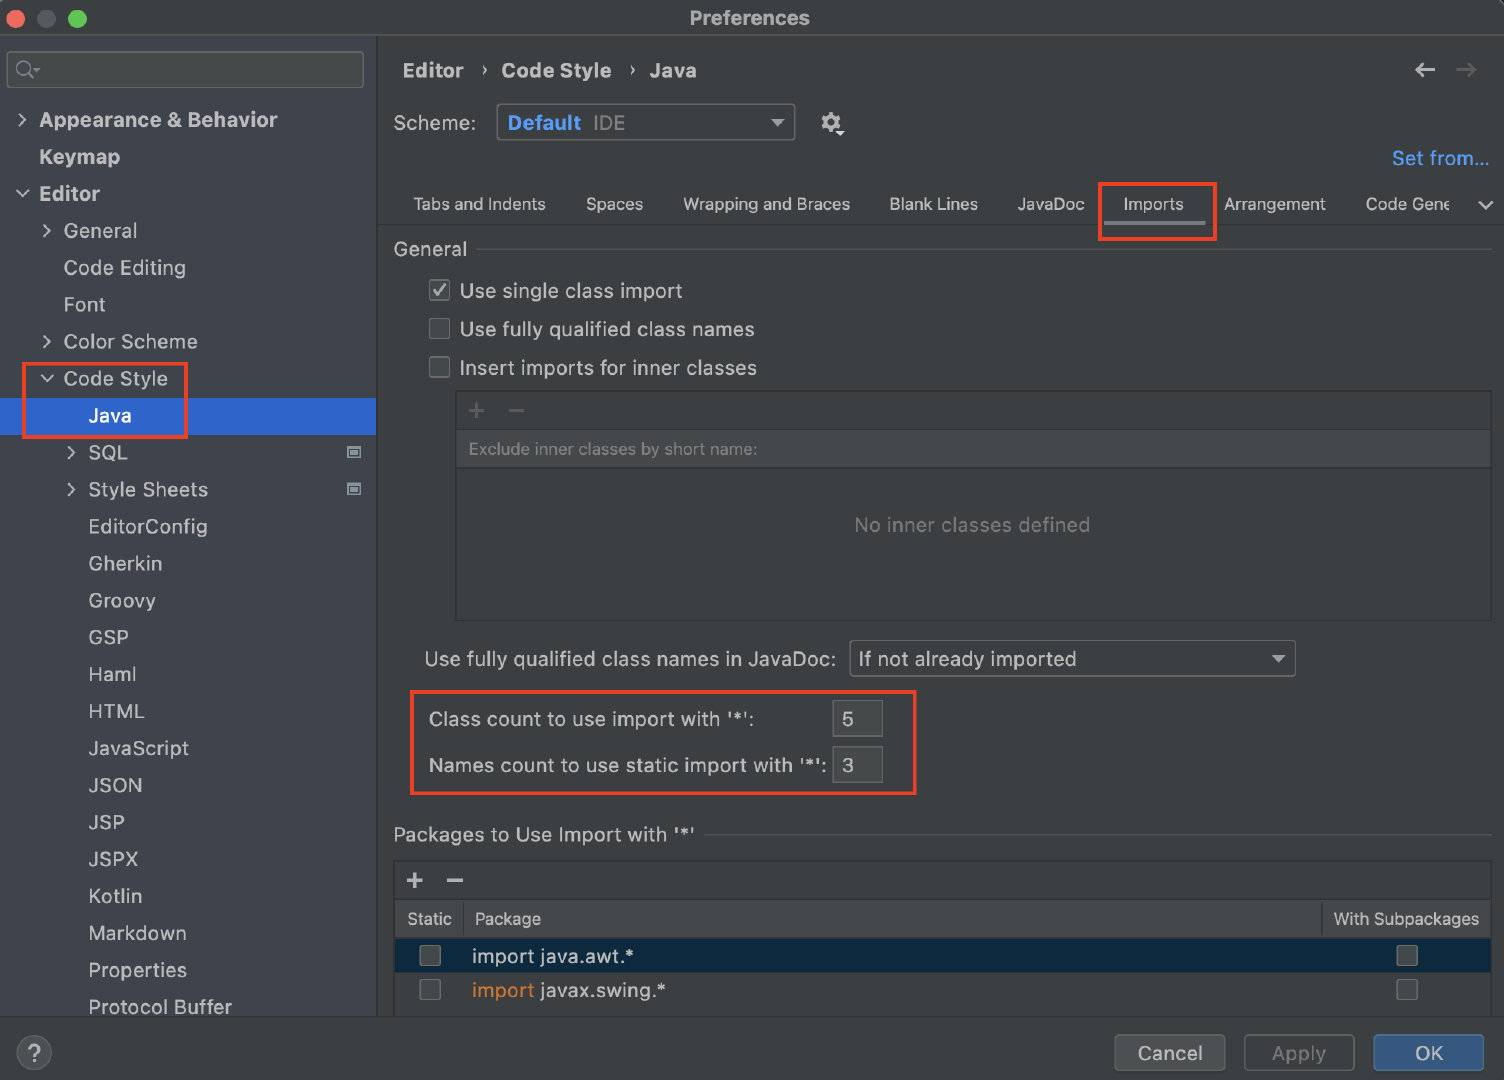Switch to Spaces tab

click(x=614, y=204)
